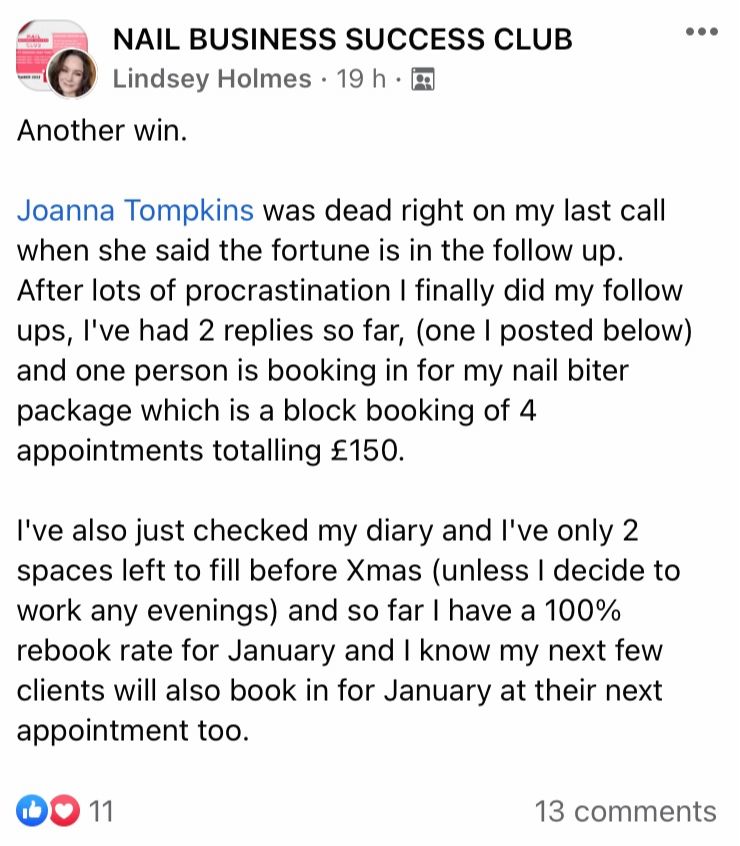Image resolution: width=740 pixels, height=846 pixels.
Task: Open the 13 comments thread
Action: point(626,811)
